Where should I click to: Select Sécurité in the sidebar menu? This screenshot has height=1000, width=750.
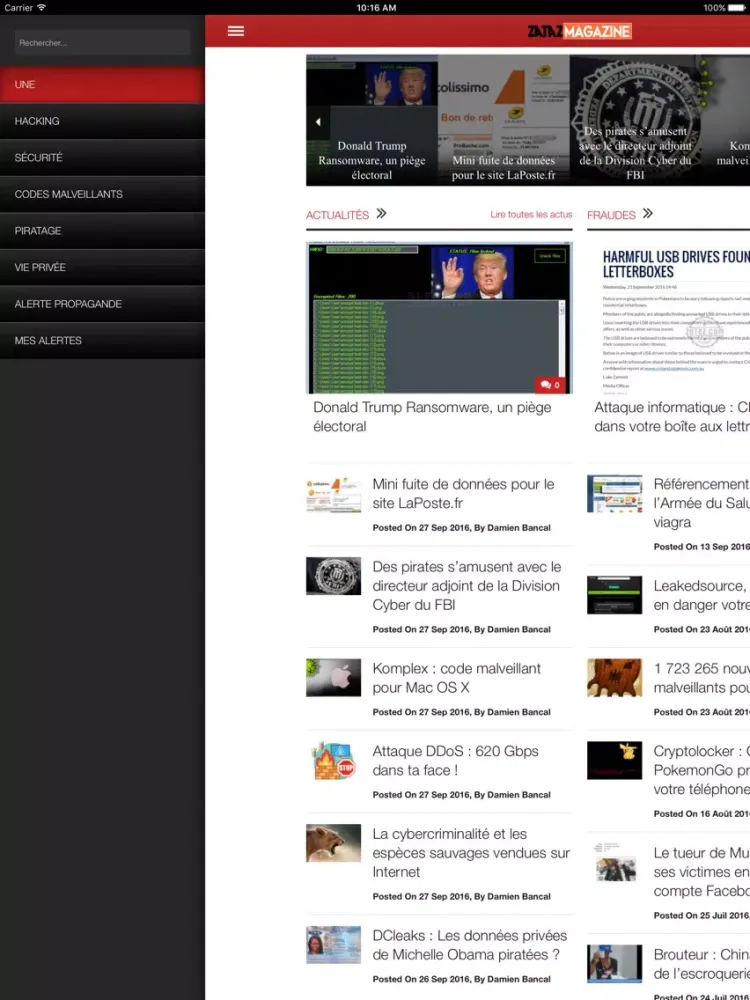[102, 158]
